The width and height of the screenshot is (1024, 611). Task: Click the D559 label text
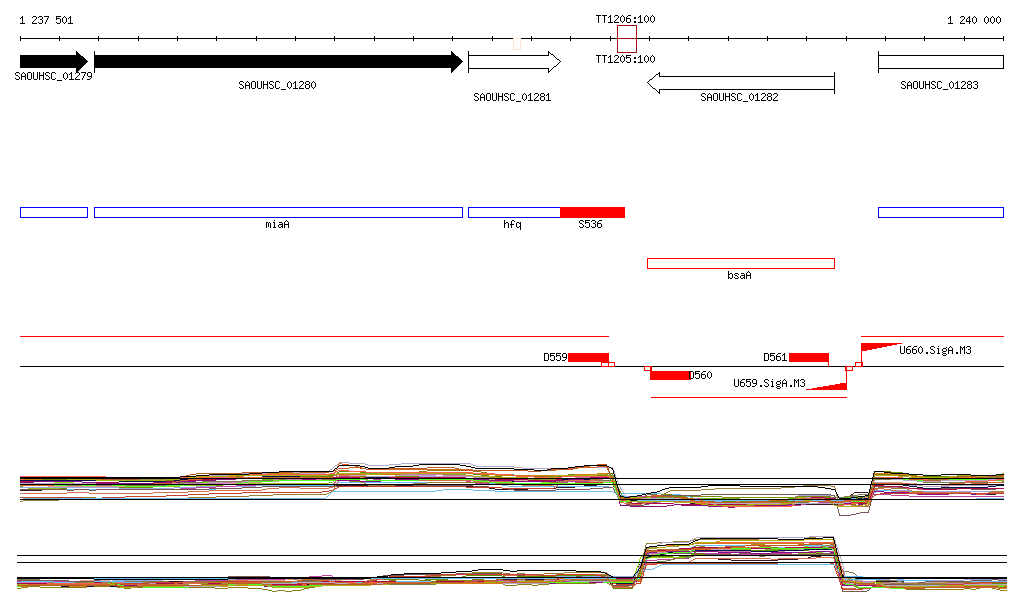coord(555,357)
